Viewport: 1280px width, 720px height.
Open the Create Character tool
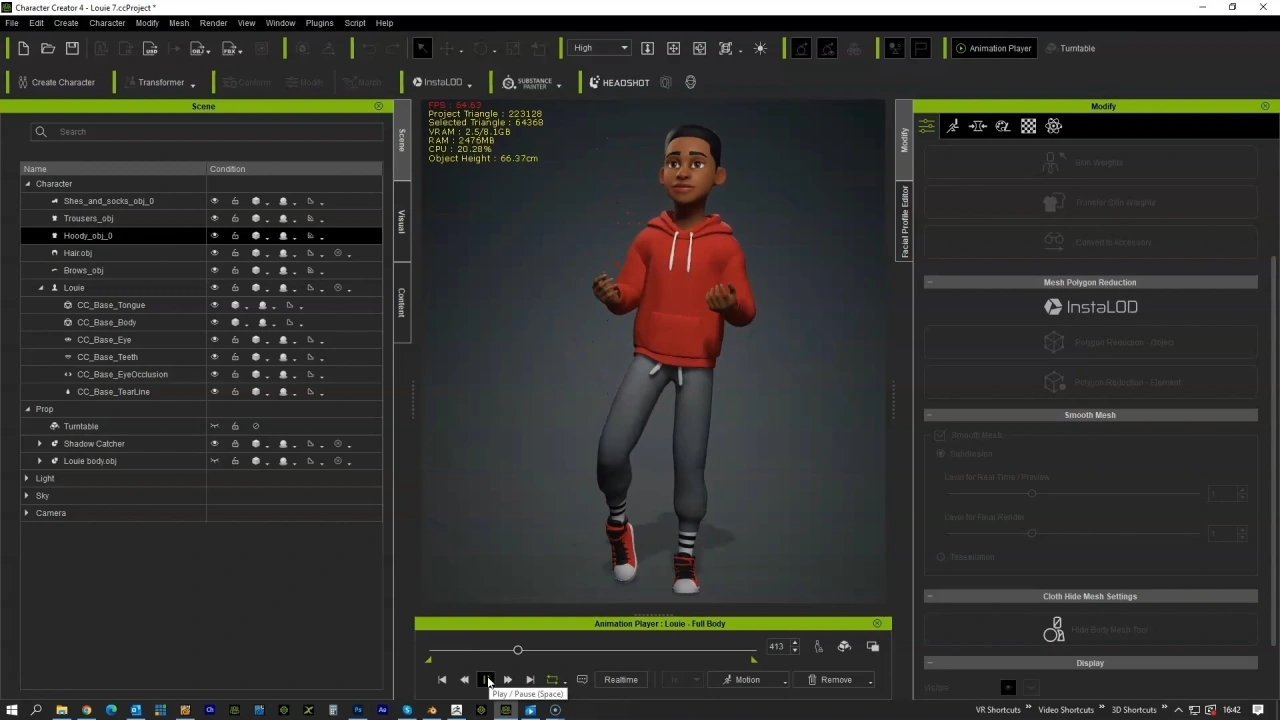tap(56, 83)
